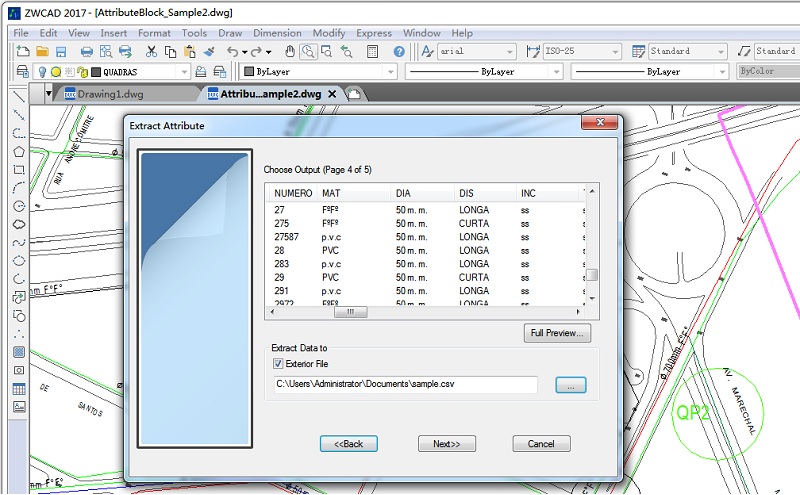
Task: Click the <<Back button
Action: coord(348,443)
